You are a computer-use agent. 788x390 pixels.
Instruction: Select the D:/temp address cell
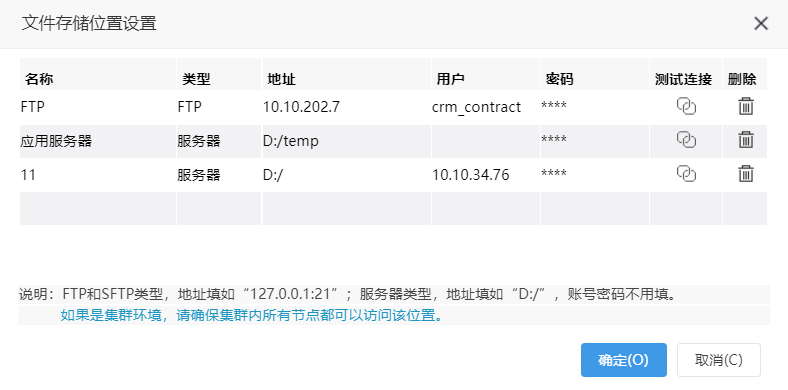(346, 141)
